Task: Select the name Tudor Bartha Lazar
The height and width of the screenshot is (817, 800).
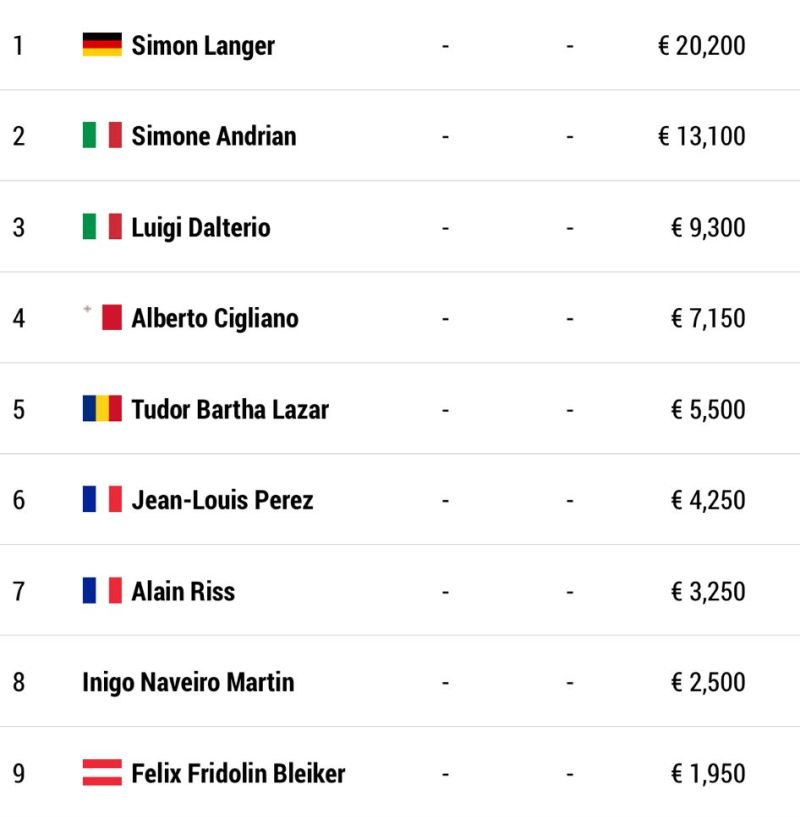Action: pyautogui.click(x=230, y=409)
